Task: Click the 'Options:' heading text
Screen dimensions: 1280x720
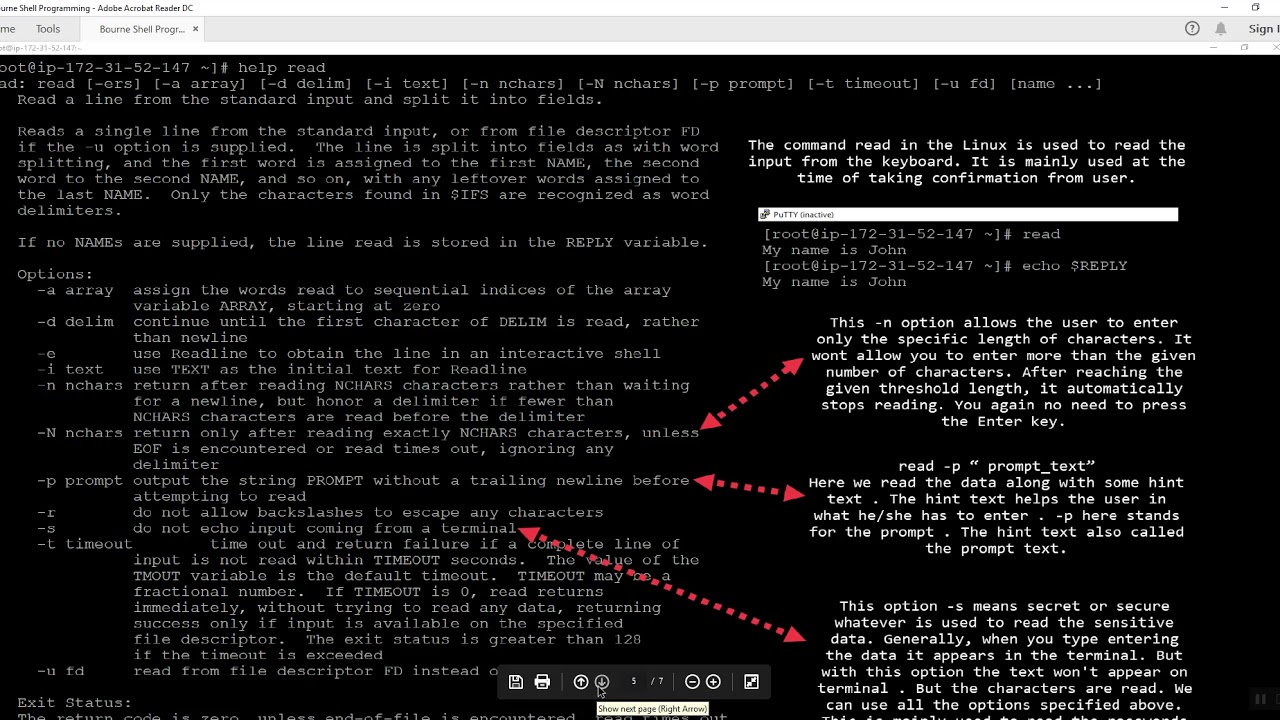Action: tap(55, 274)
